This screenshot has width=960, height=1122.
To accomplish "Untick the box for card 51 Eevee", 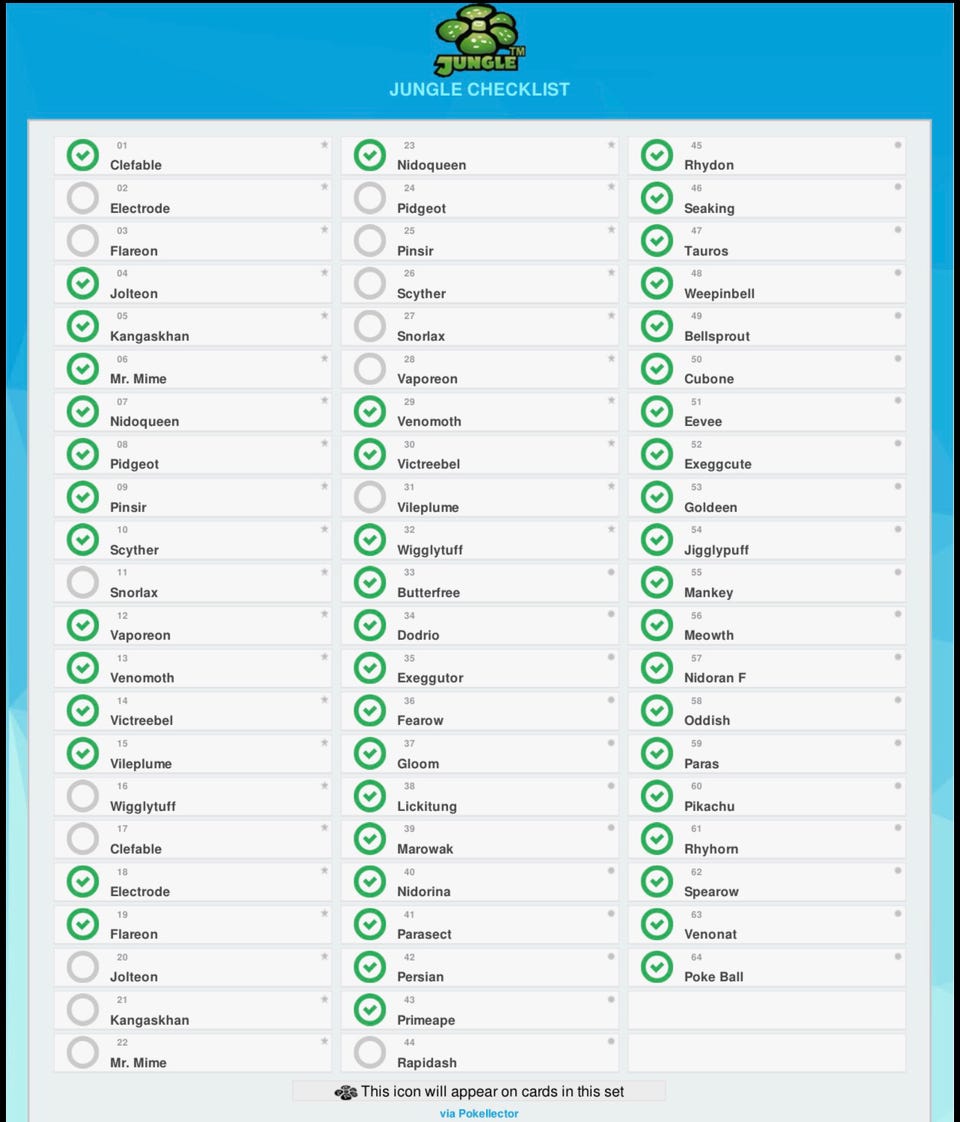I will [x=657, y=411].
